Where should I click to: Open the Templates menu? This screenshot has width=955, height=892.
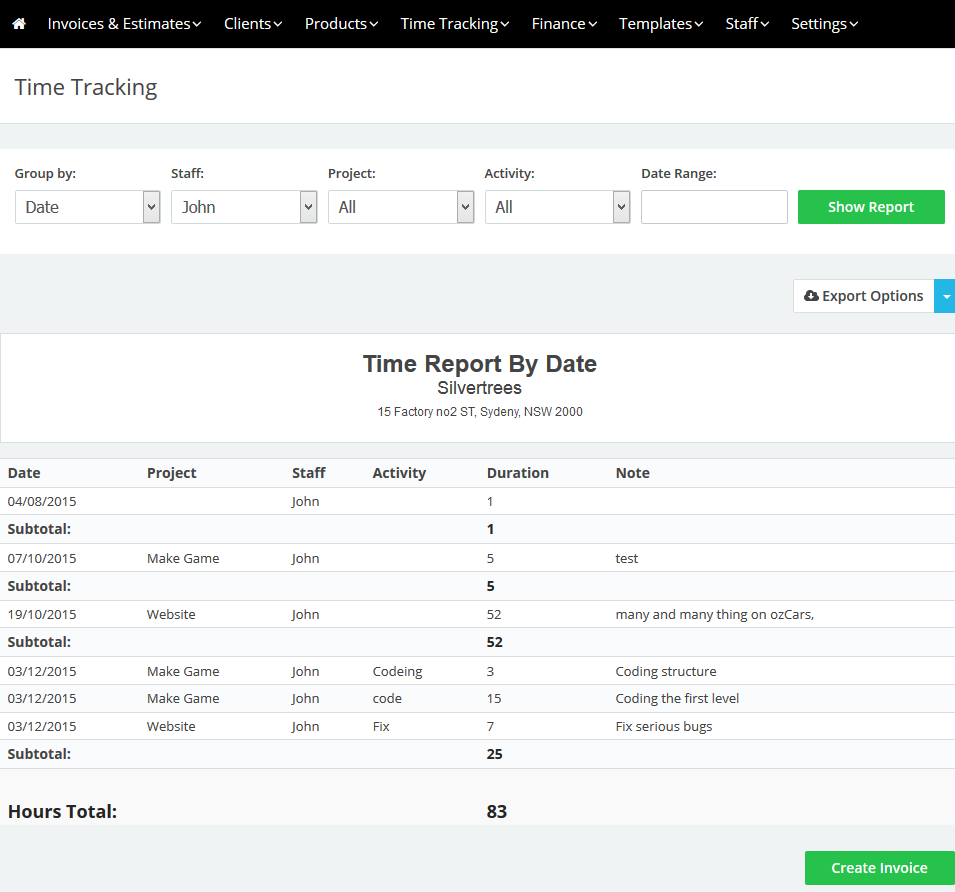[x=660, y=24]
